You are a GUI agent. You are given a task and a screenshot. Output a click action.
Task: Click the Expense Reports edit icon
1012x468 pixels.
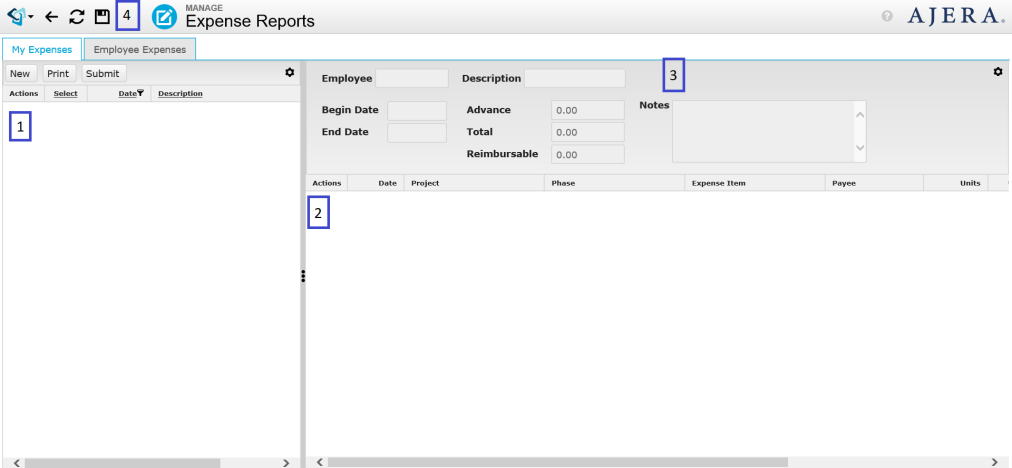pyautogui.click(x=166, y=17)
